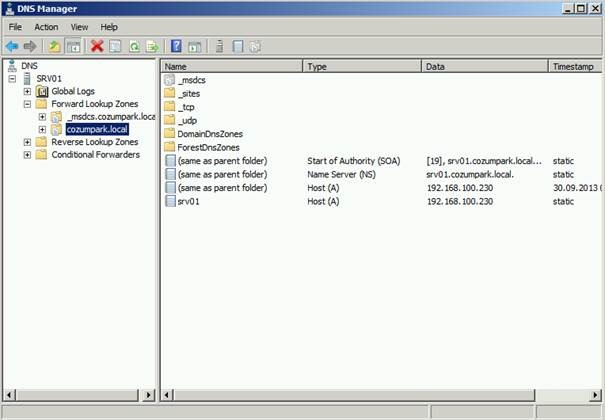Toggle Show/Hide Console Tree toolbar button

tap(73, 47)
